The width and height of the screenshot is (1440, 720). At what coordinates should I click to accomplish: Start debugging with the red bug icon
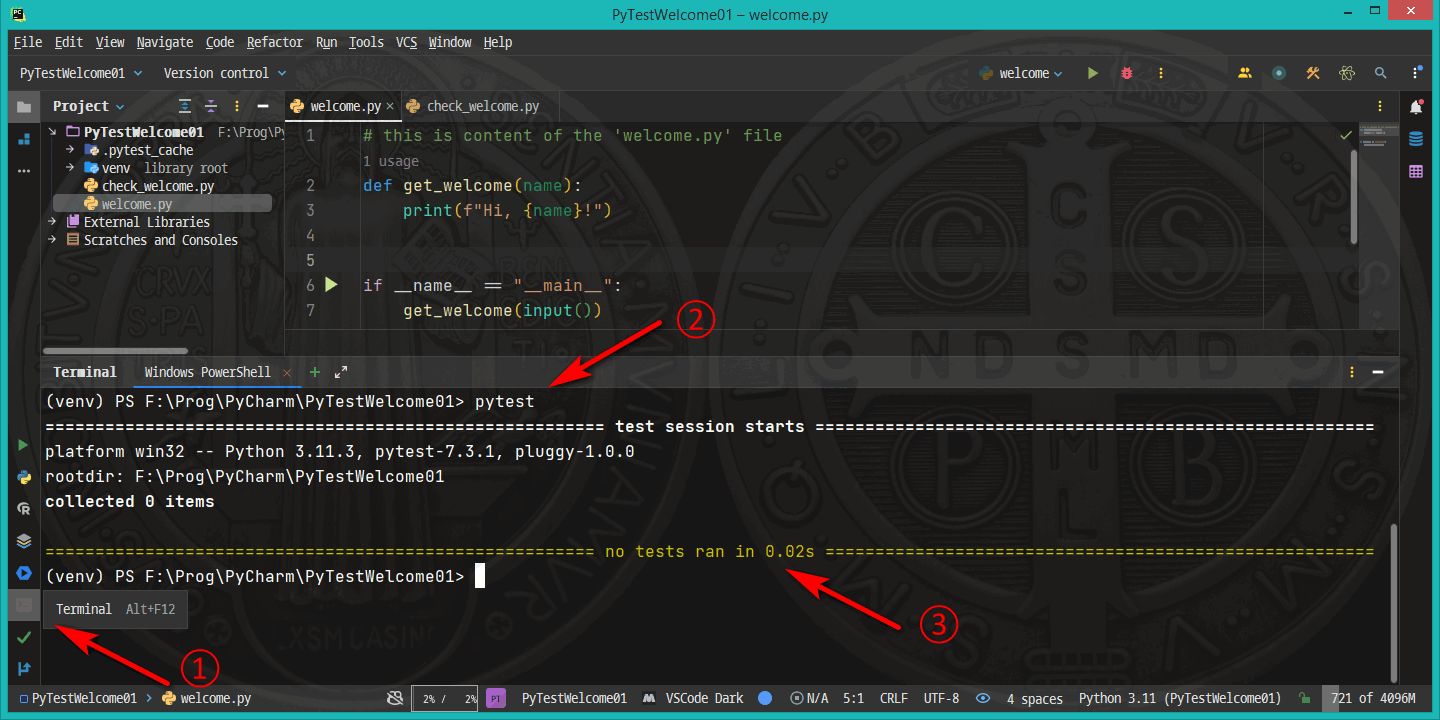click(x=1127, y=73)
